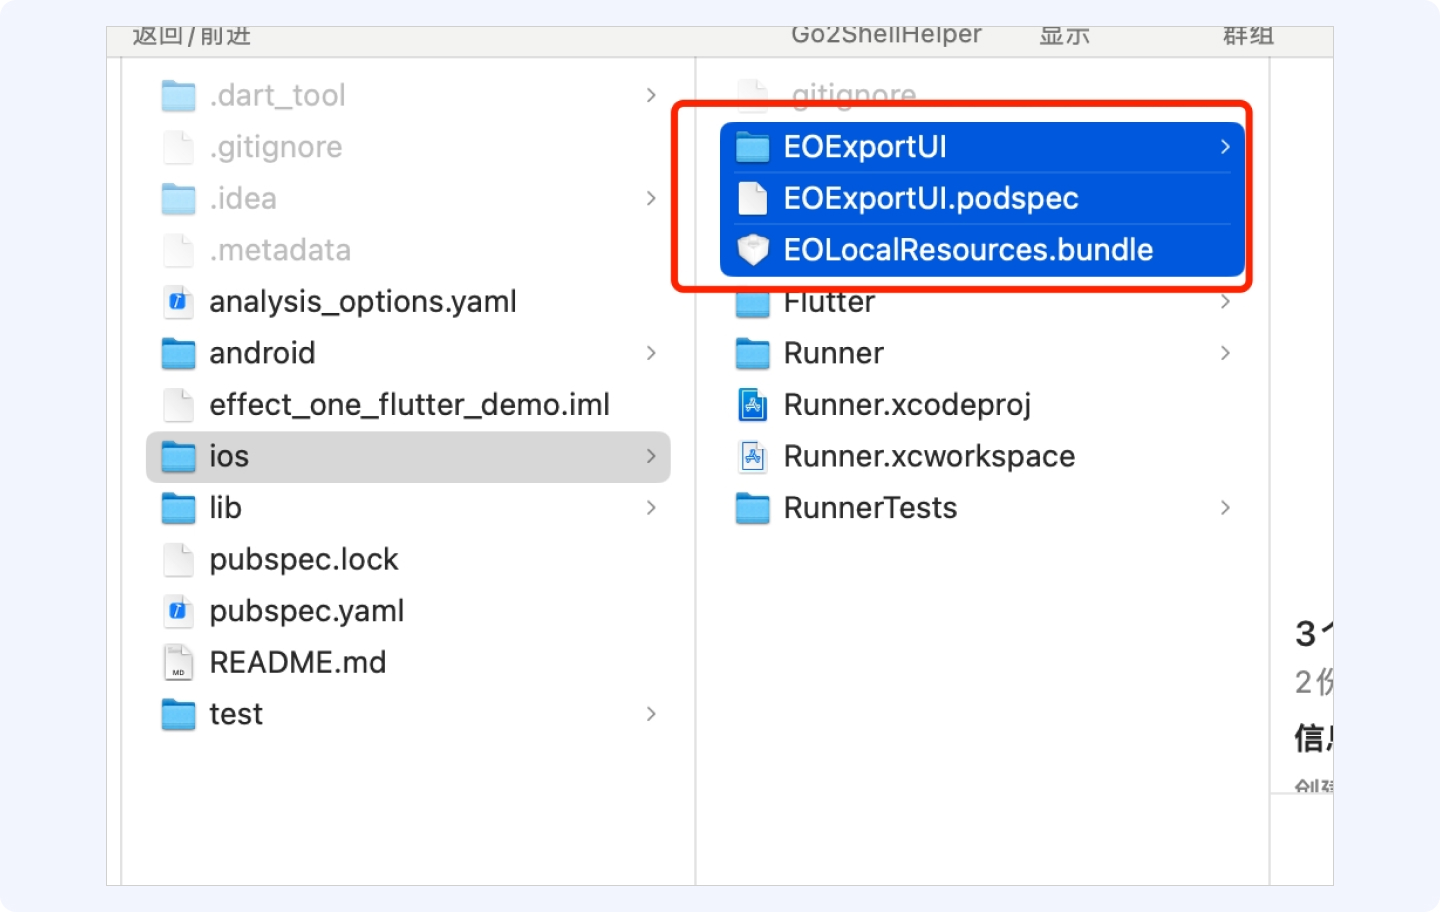Click the Runner.xcworkspace workspace icon
Screen dimensions: 1440x912
(753, 457)
